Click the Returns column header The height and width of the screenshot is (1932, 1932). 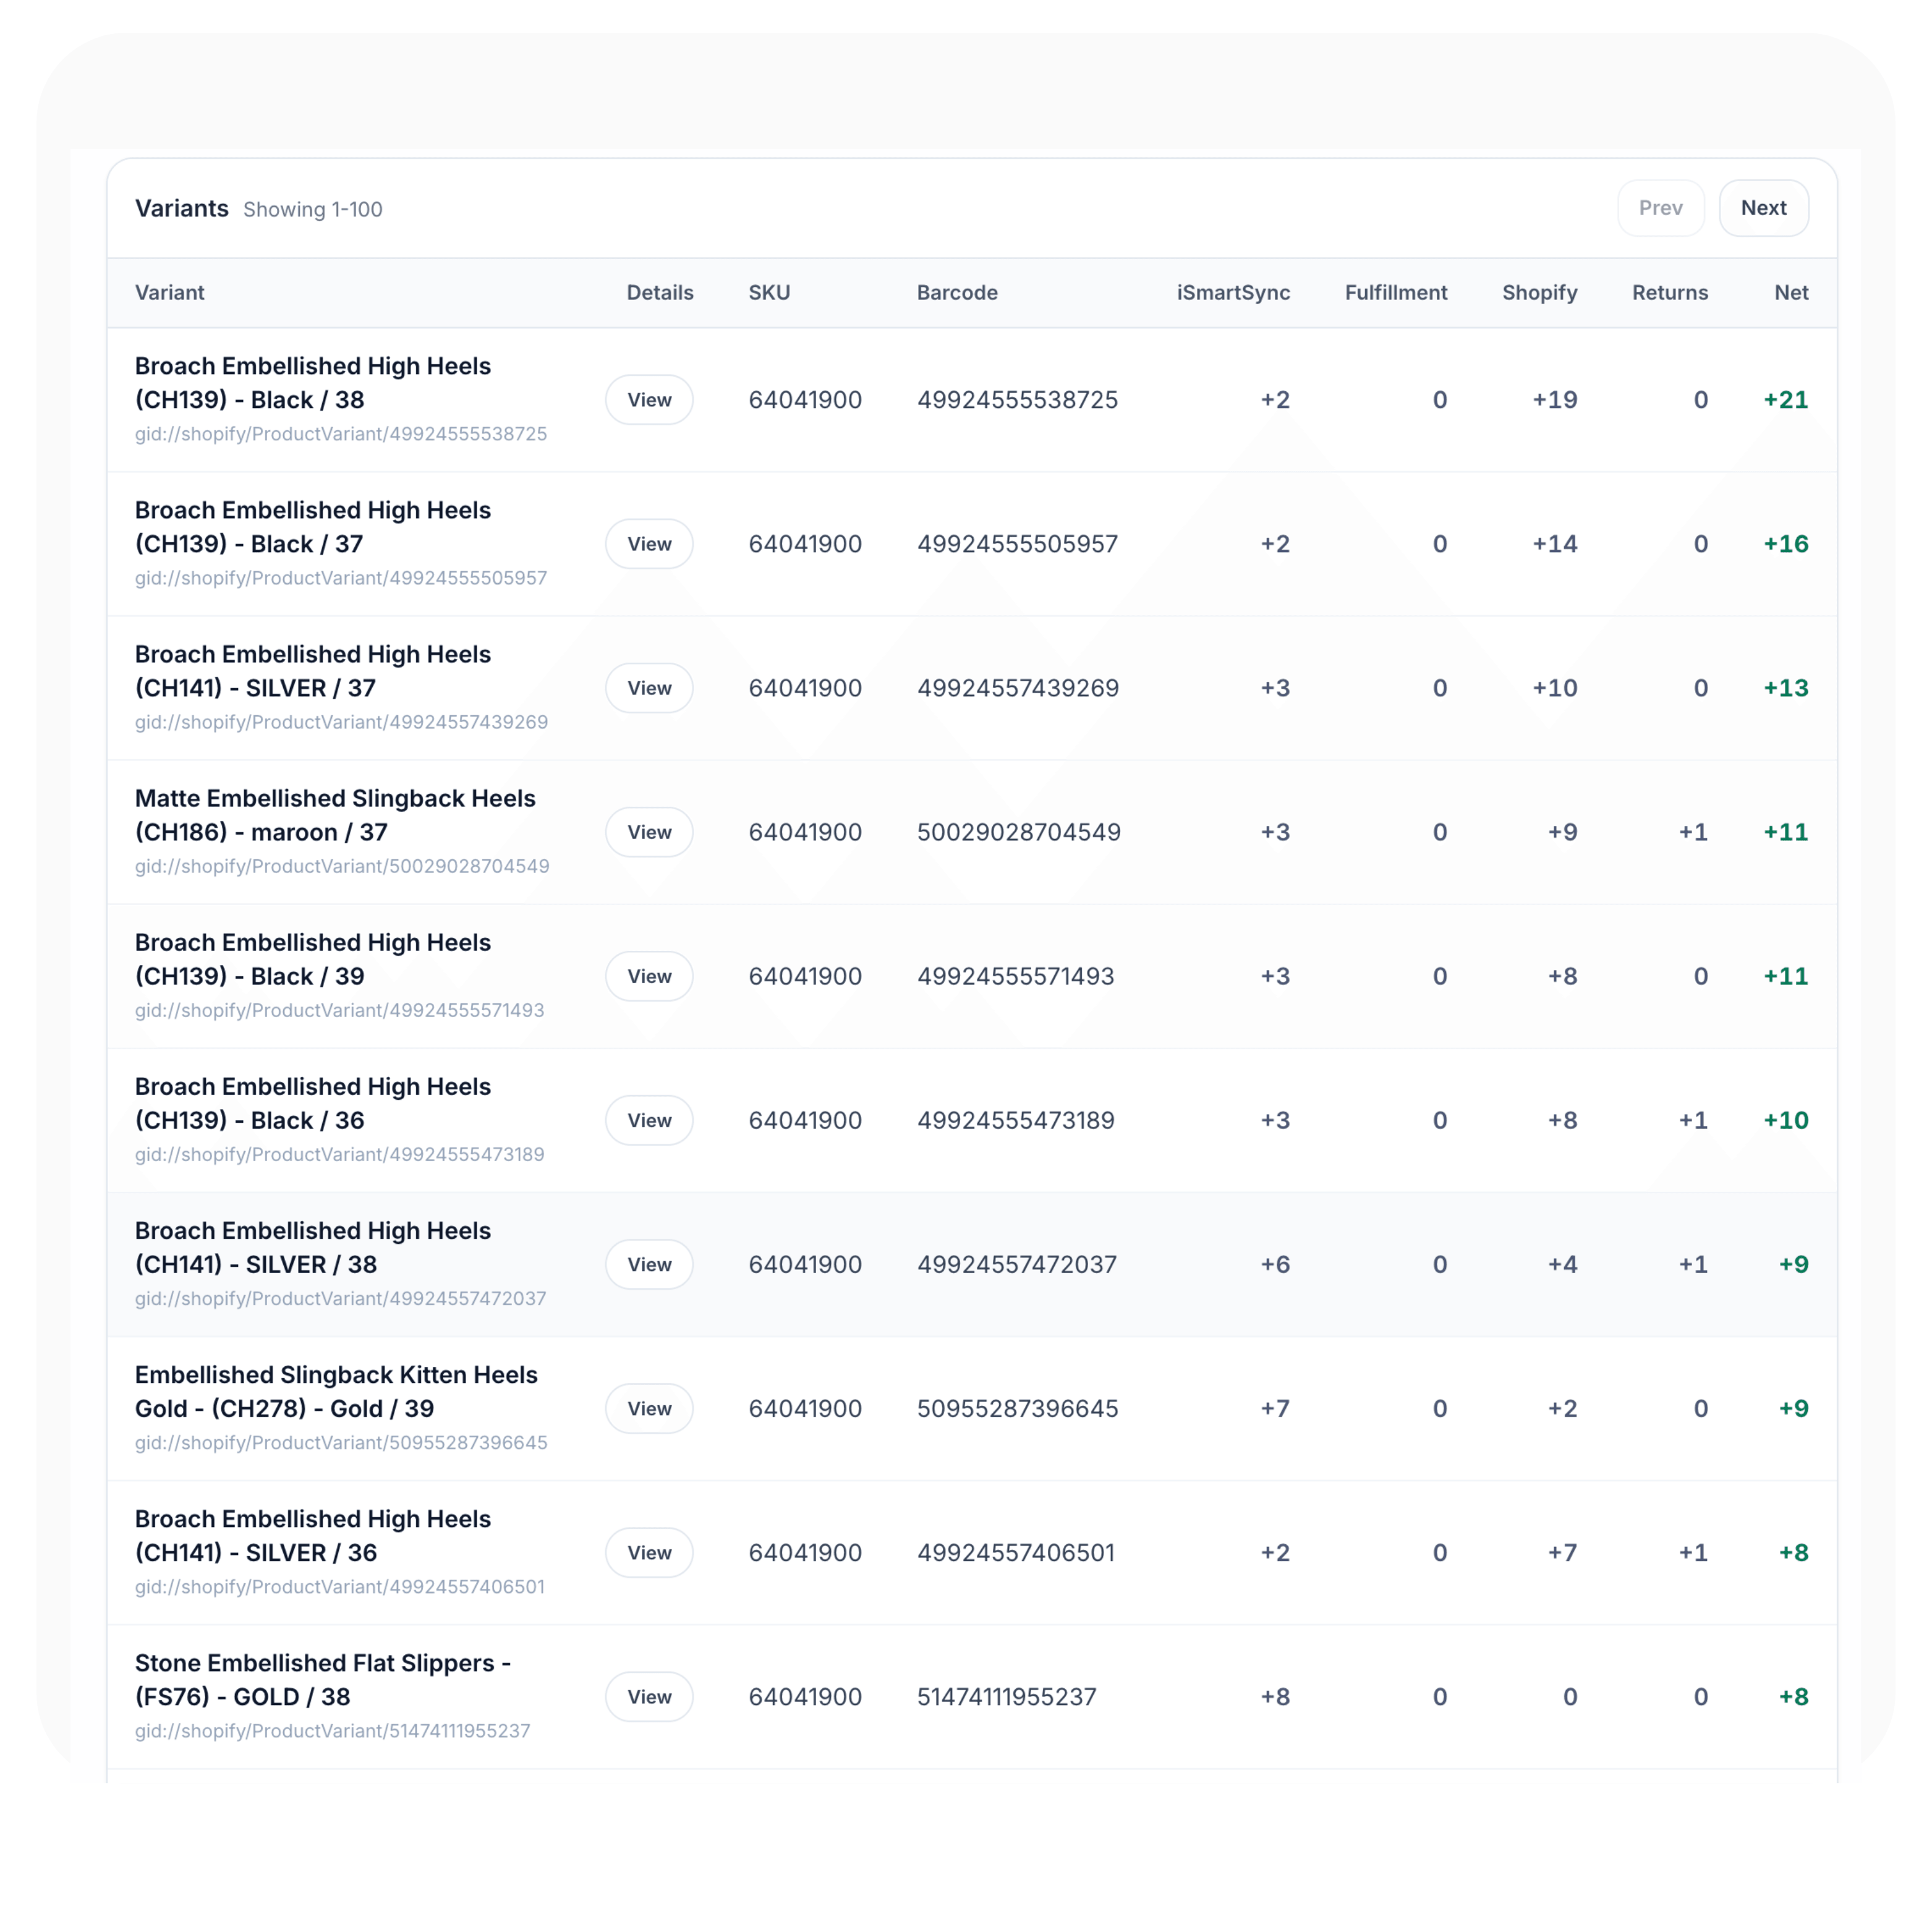coord(1669,293)
